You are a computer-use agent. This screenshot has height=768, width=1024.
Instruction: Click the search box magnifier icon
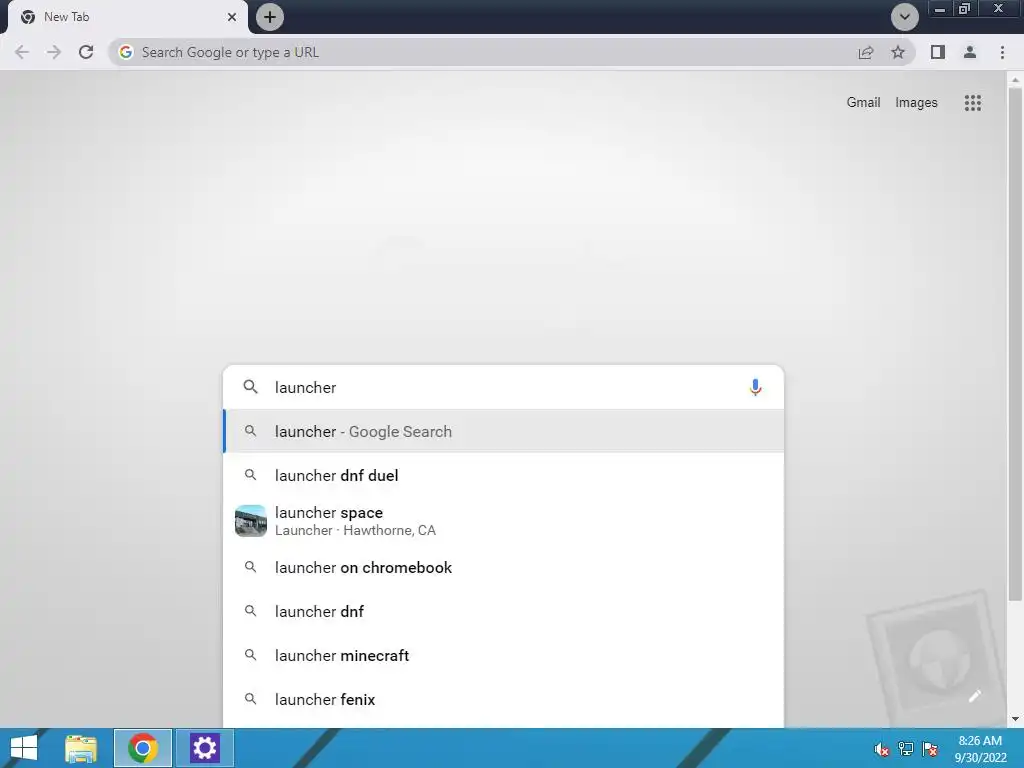point(251,387)
